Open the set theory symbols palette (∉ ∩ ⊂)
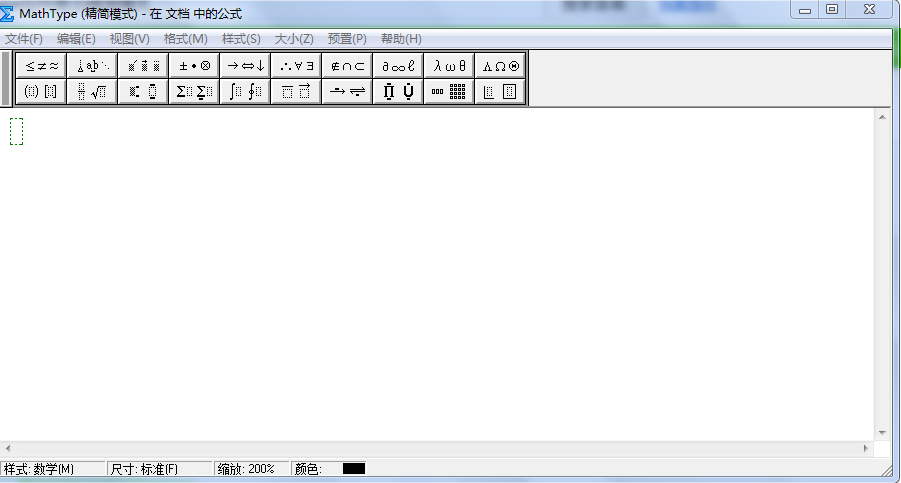Viewport: 901px width, 483px height. click(347, 66)
